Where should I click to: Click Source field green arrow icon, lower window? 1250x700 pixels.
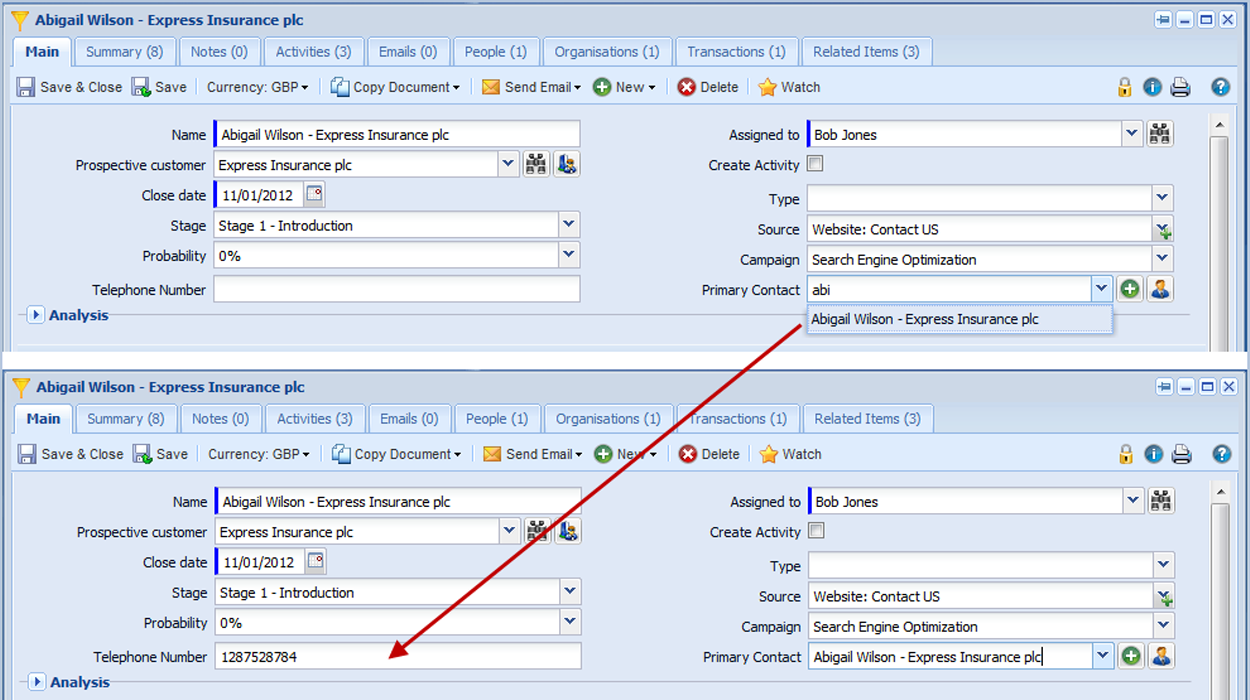point(1164,596)
